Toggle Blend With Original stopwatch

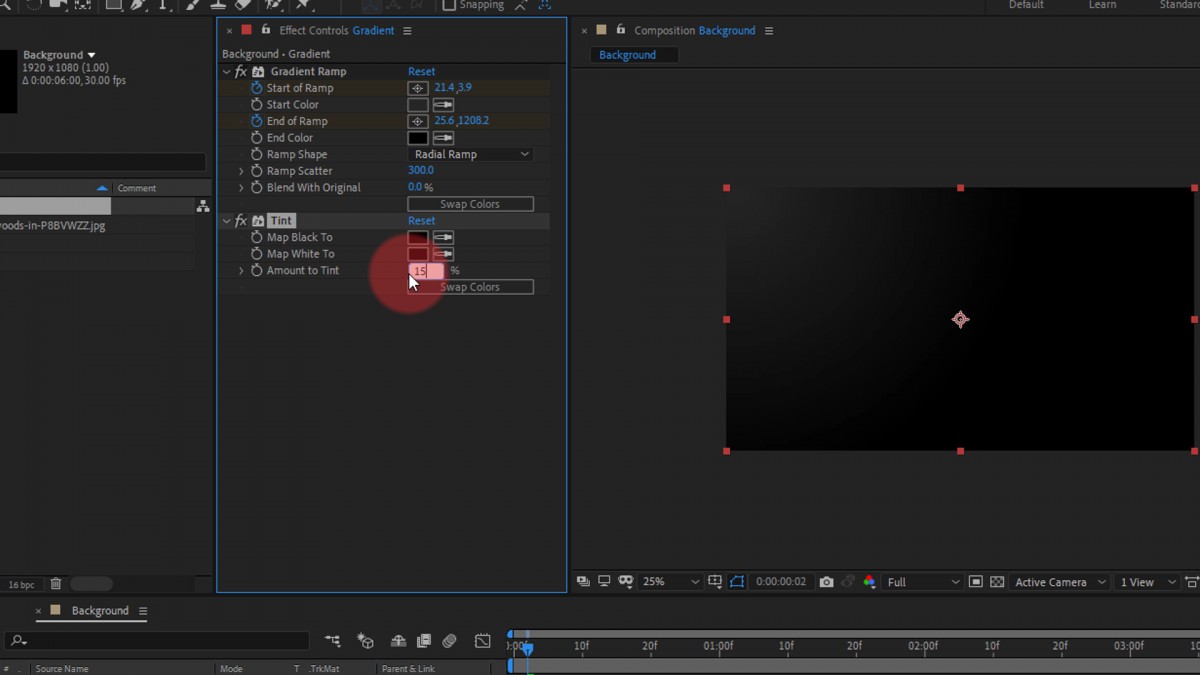point(256,187)
